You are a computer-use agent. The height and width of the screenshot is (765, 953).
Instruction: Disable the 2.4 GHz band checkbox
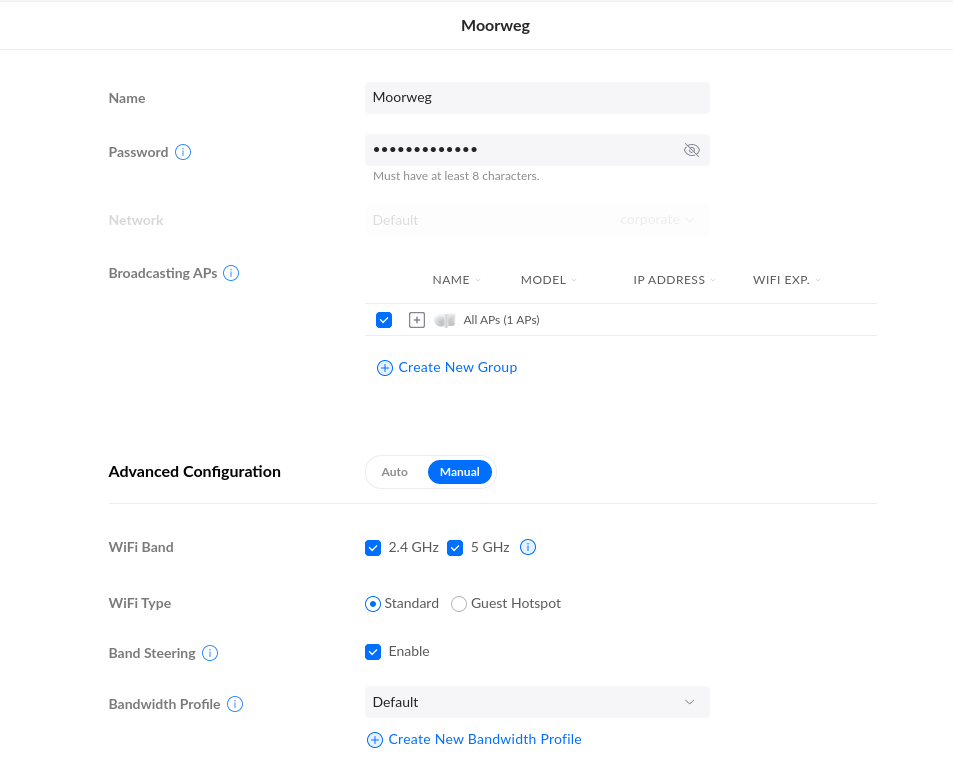[x=373, y=547]
